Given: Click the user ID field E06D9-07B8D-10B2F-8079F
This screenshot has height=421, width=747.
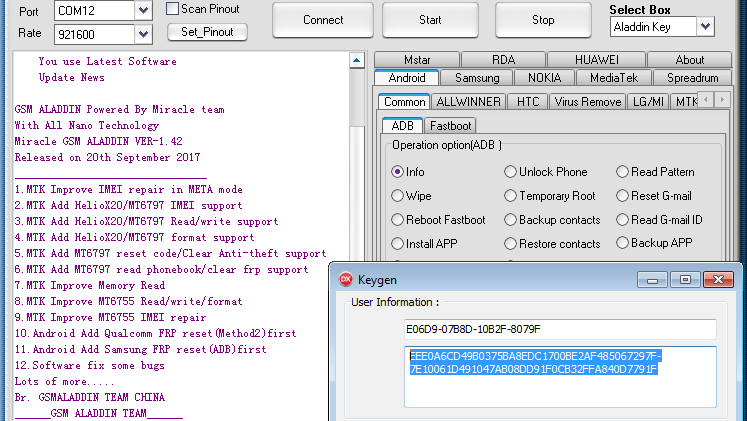Looking at the screenshot, I should pyautogui.click(x=560, y=329).
